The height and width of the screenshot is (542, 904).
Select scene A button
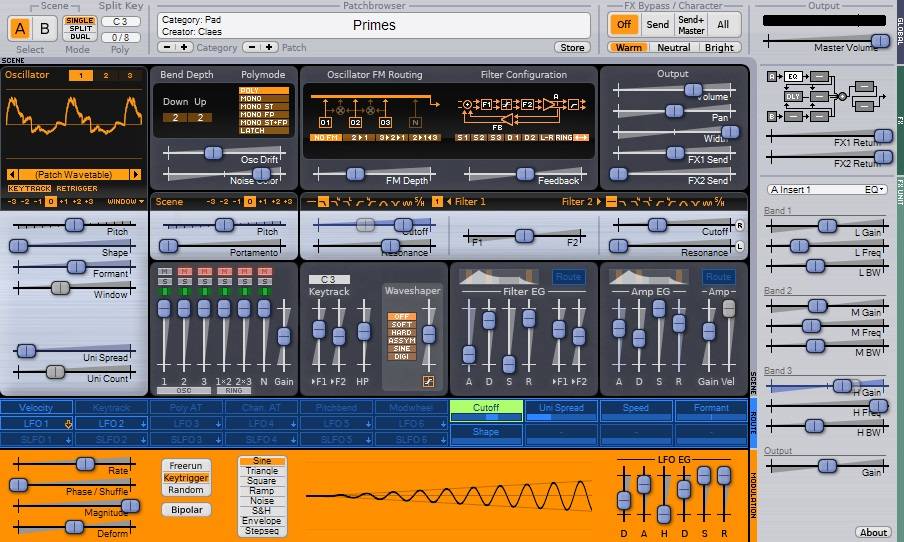(x=21, y=29)
